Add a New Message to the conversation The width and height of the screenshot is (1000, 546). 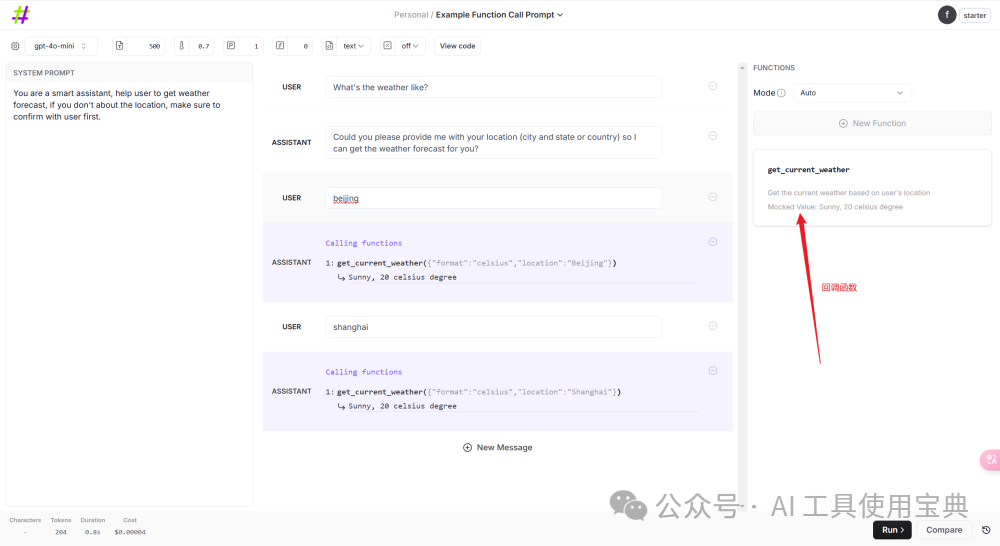(498, 448)
